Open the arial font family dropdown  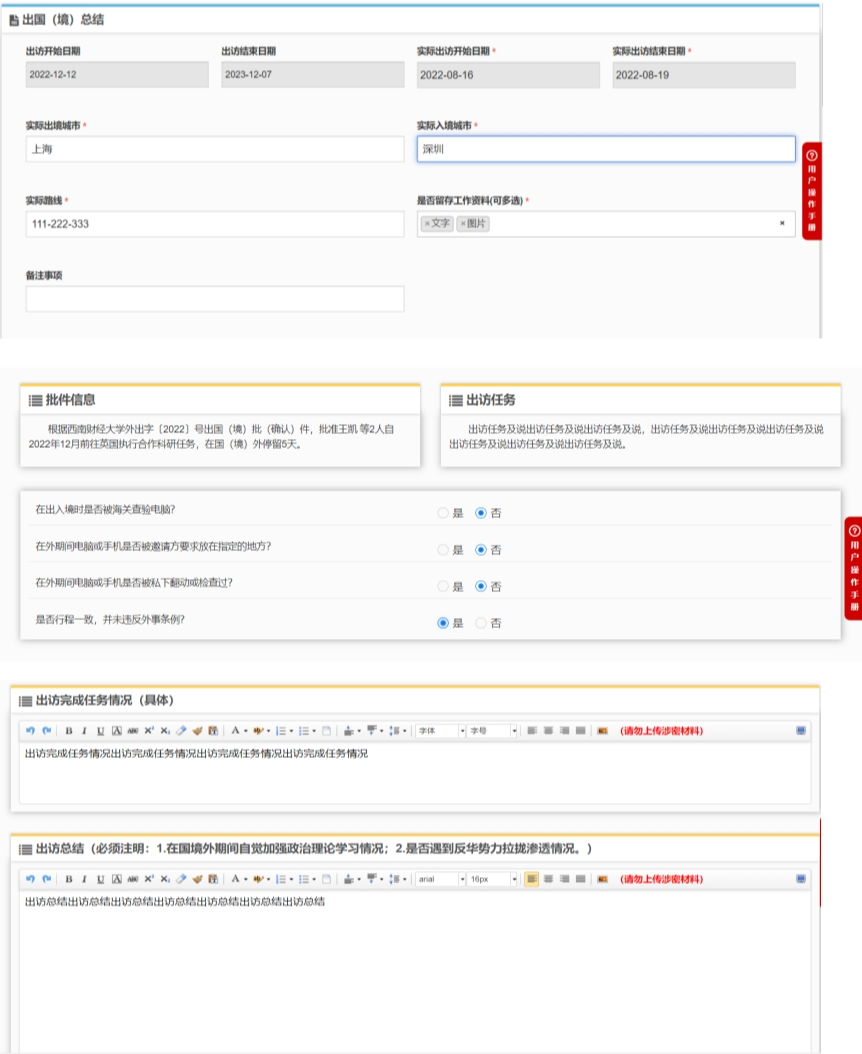(x=441, y=879)
